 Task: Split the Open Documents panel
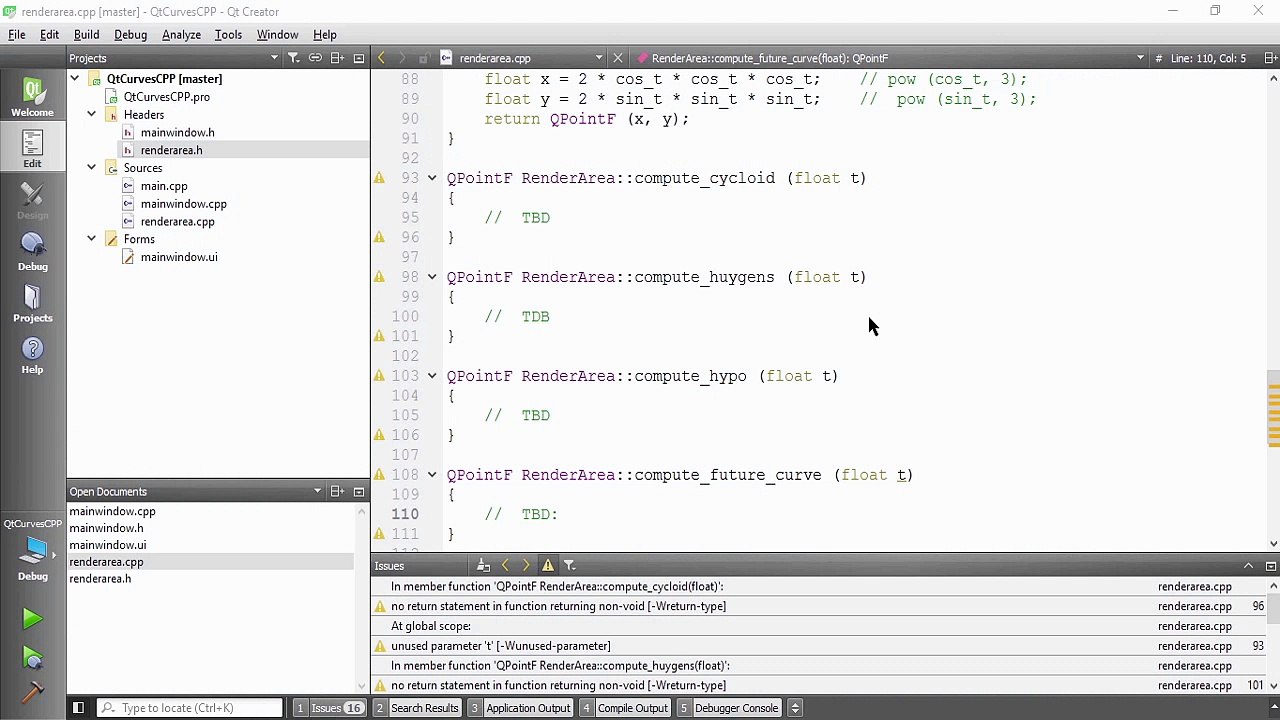tap(337, 492)
